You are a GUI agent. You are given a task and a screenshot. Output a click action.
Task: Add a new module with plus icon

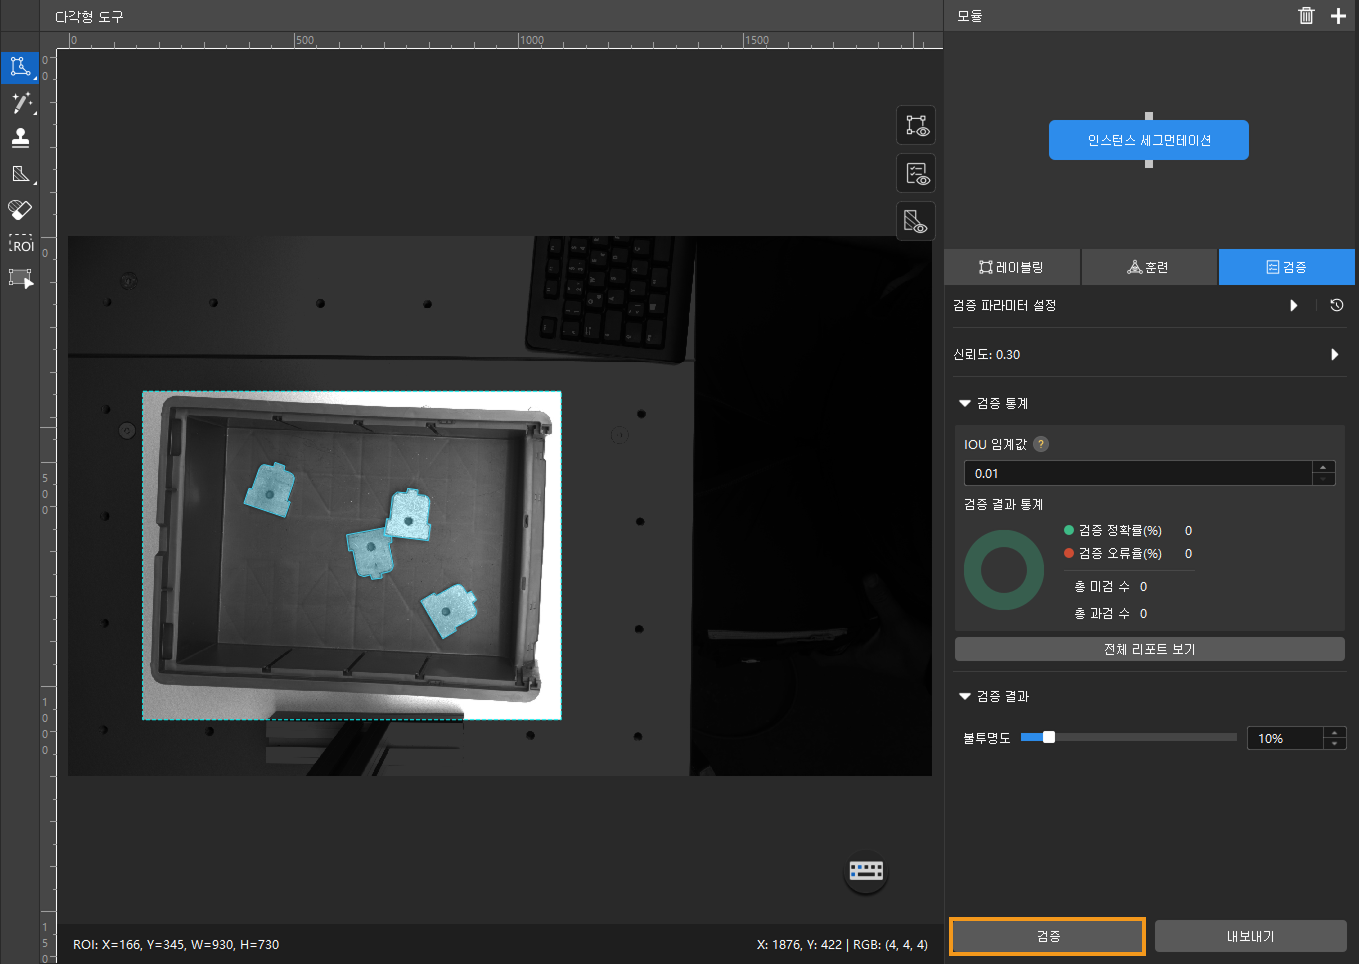tap(1338, 15)
